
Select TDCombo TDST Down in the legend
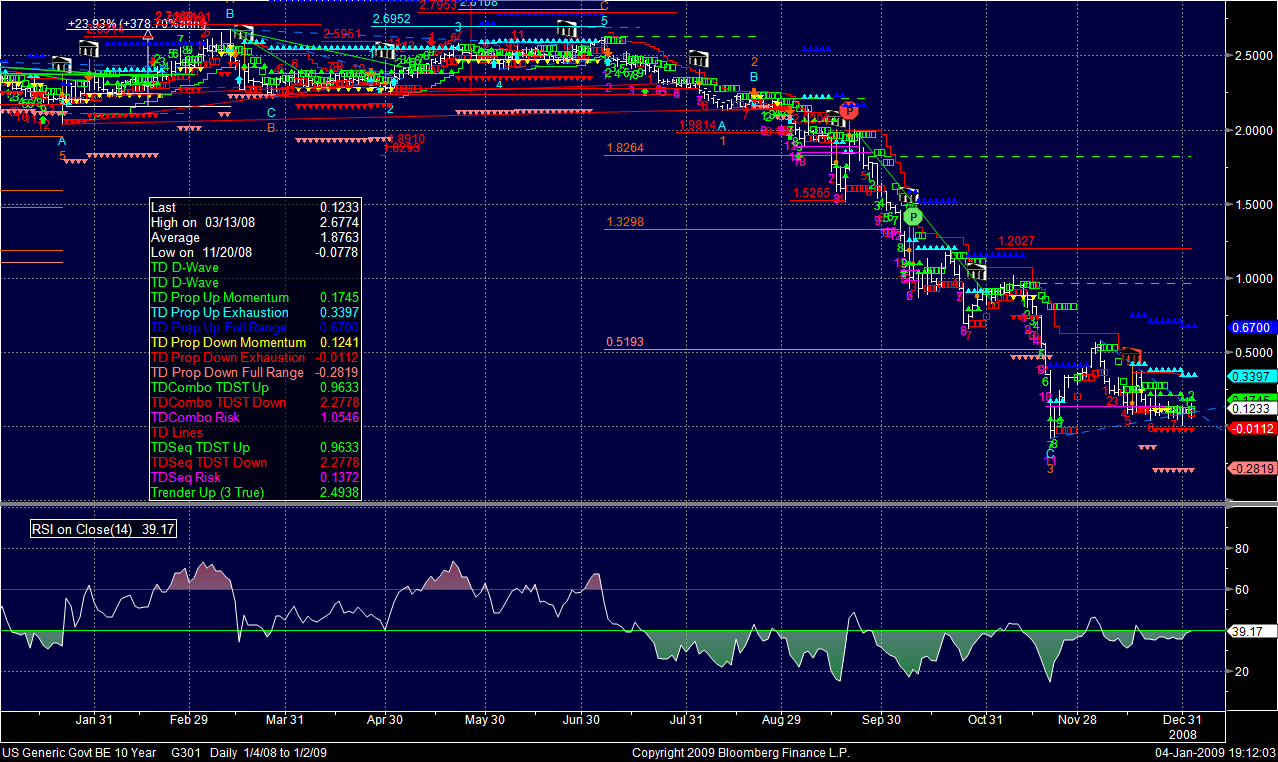click(x=254, y=402)
